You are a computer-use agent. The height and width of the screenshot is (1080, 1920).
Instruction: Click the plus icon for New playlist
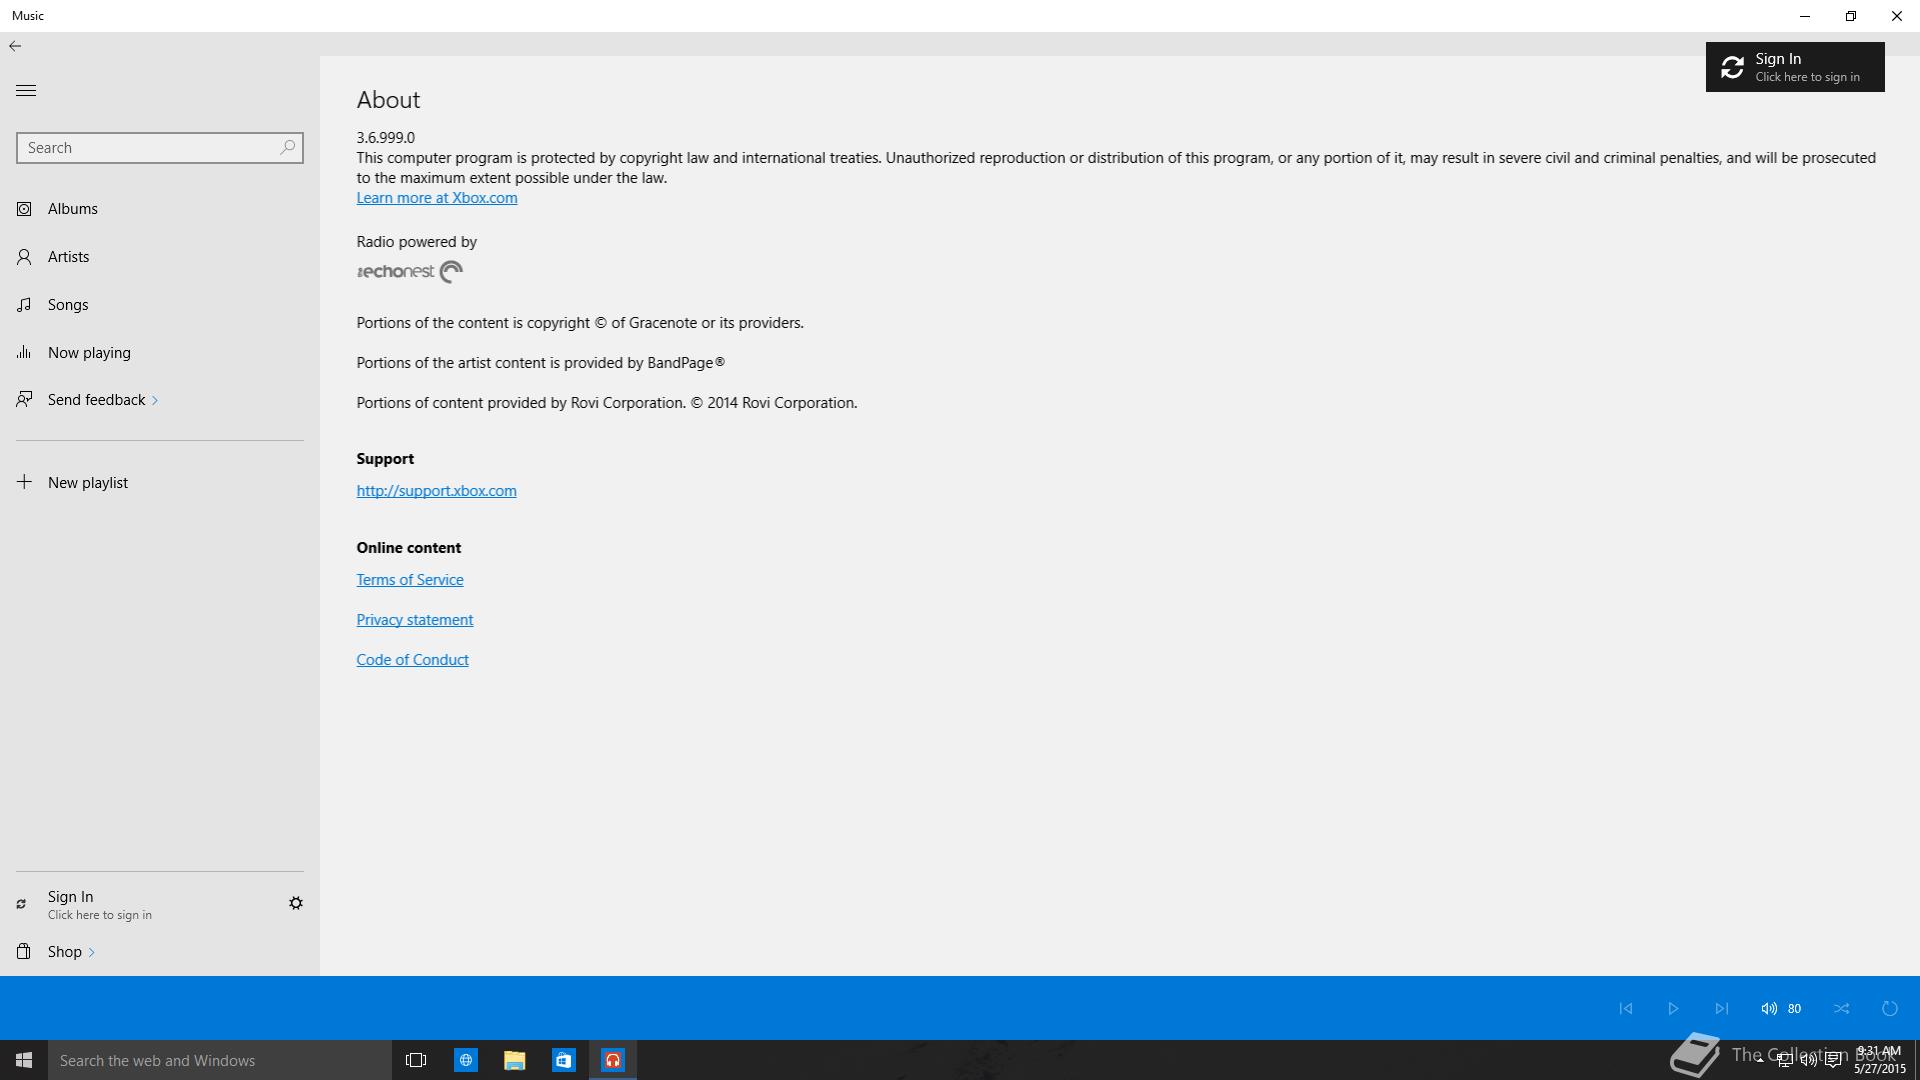coord(24,482)
